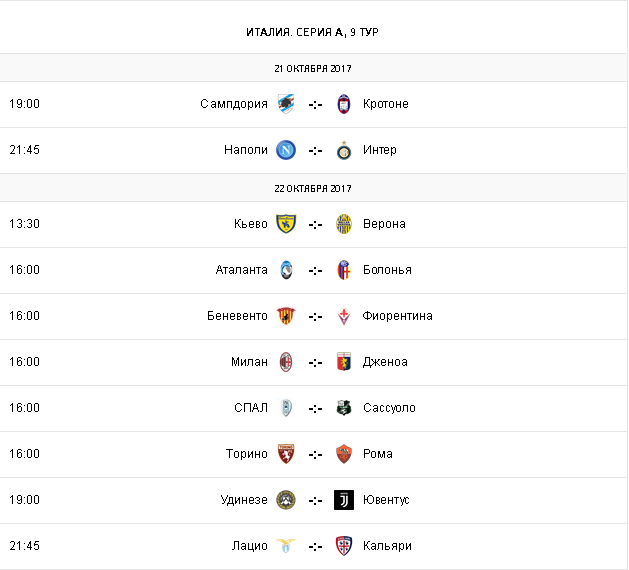Click the 13:30 kickoff time for Кьево match
This screenshot has height=570, width=629.
point(24,224)
